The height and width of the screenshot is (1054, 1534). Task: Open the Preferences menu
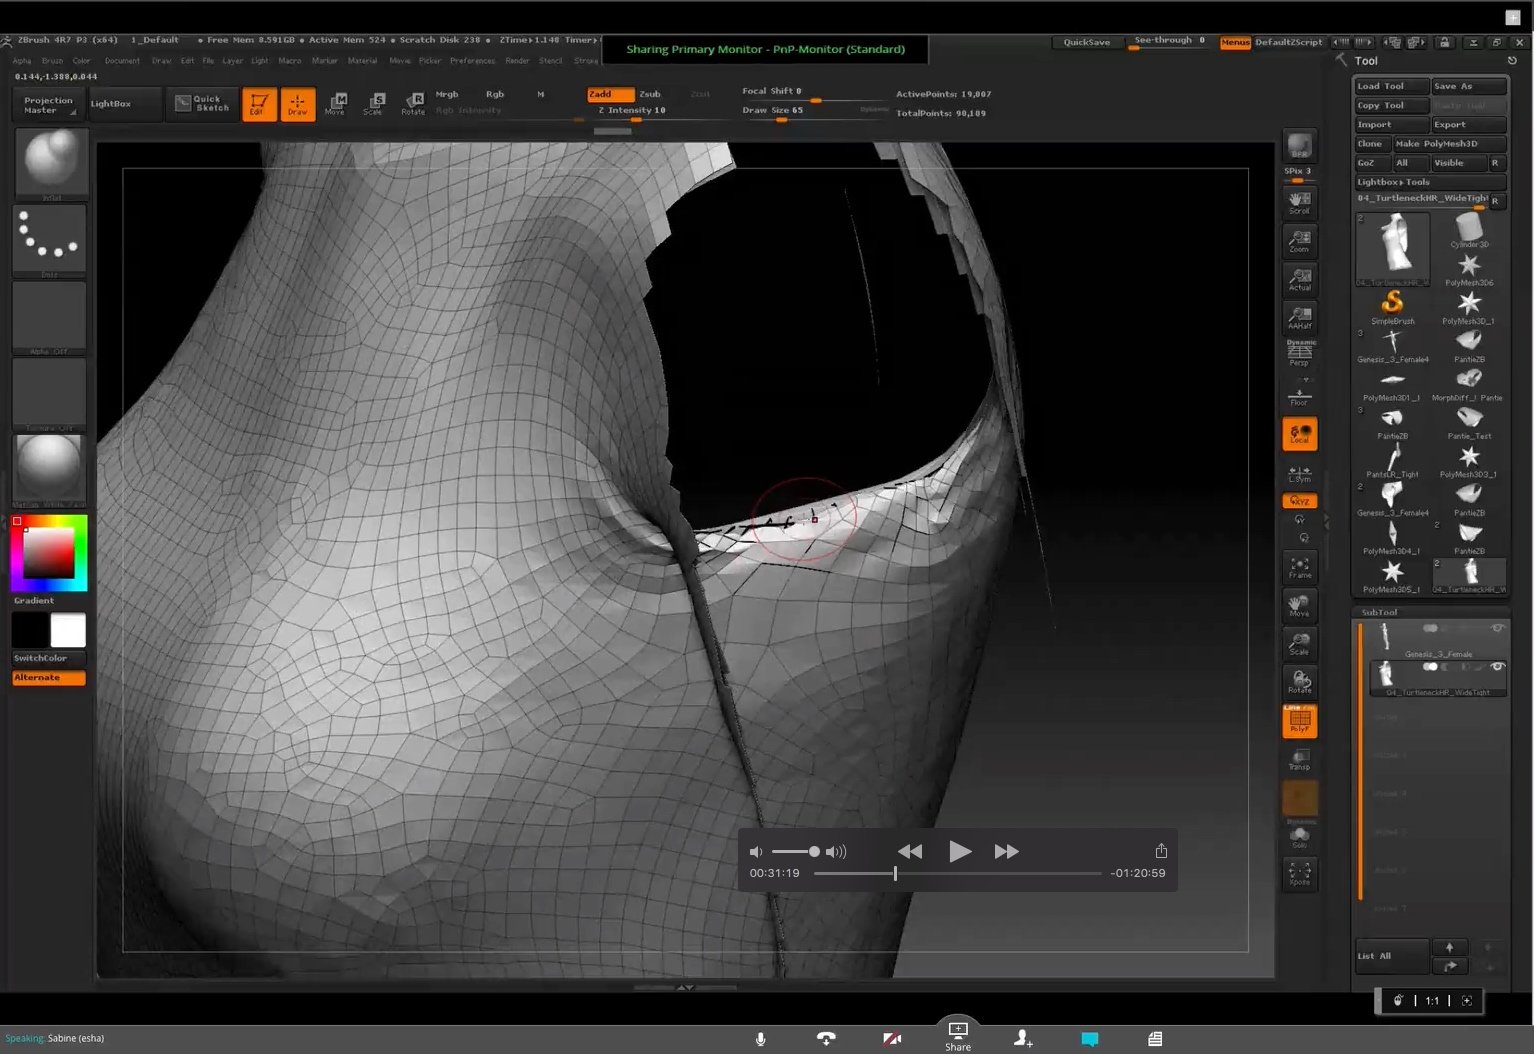472,61
